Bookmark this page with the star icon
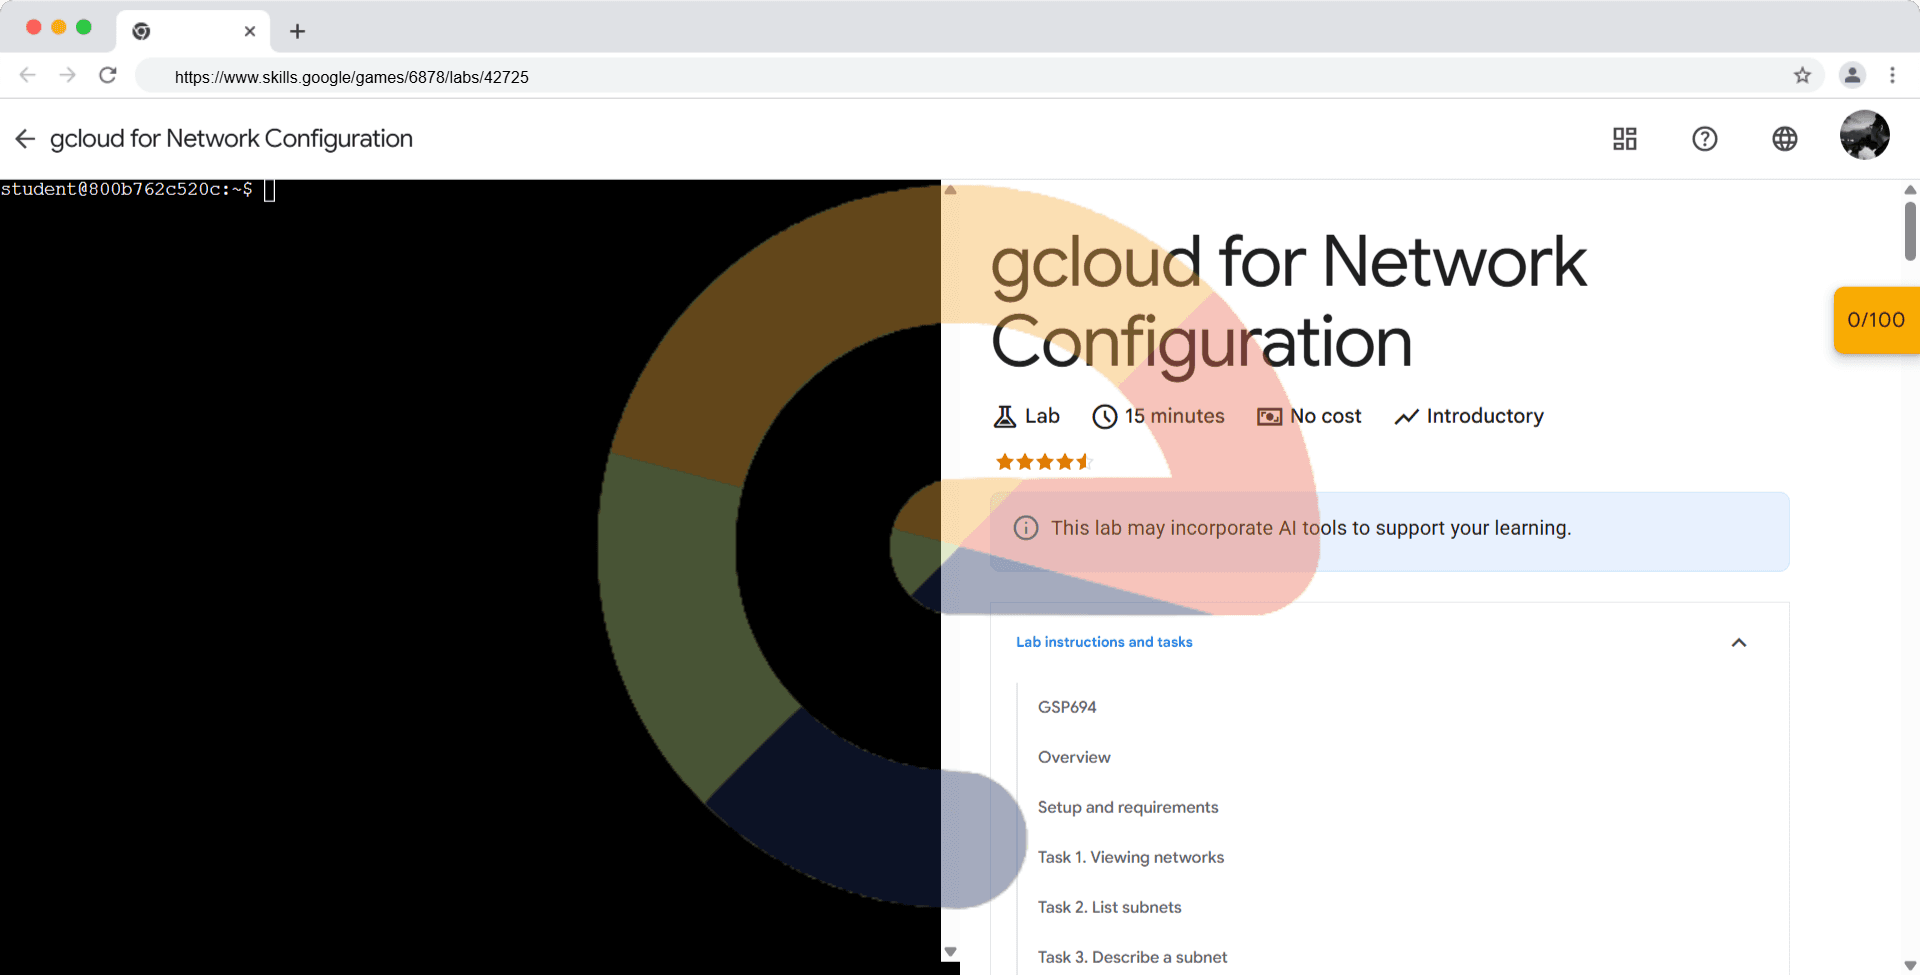Viewport: 1920px width, 975px height. pyautogui.click(x=1802, y=76)
